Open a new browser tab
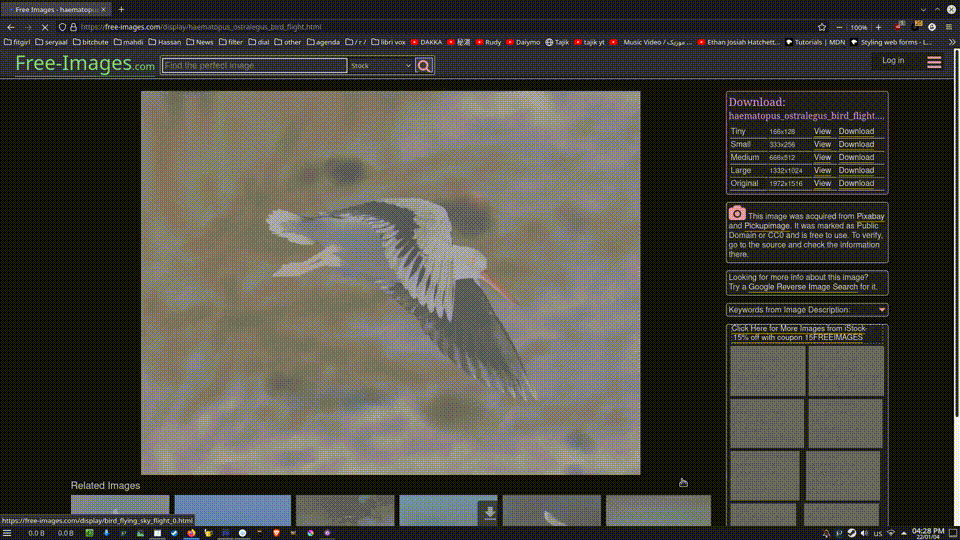Viewport: 960px width, 540px height. tap(121, 9)
